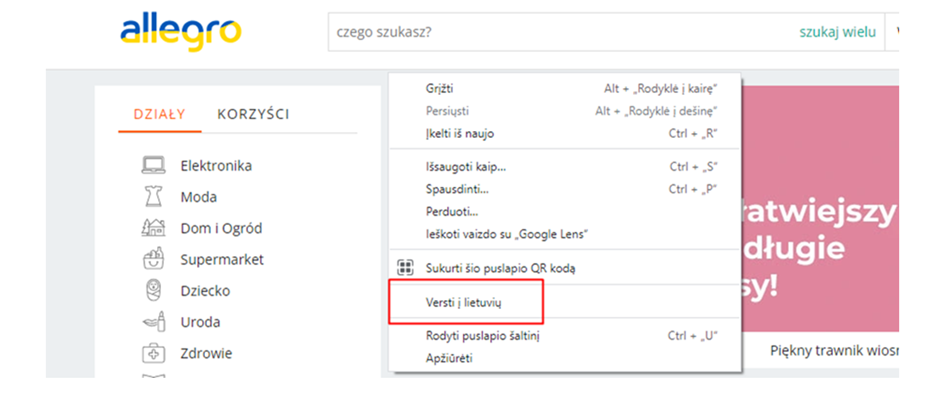This screenshot has height=404, width=945.
Task: Click the Zdrowie first-aid kit icon
Action: pyautogui.click(x=152, y=353)
